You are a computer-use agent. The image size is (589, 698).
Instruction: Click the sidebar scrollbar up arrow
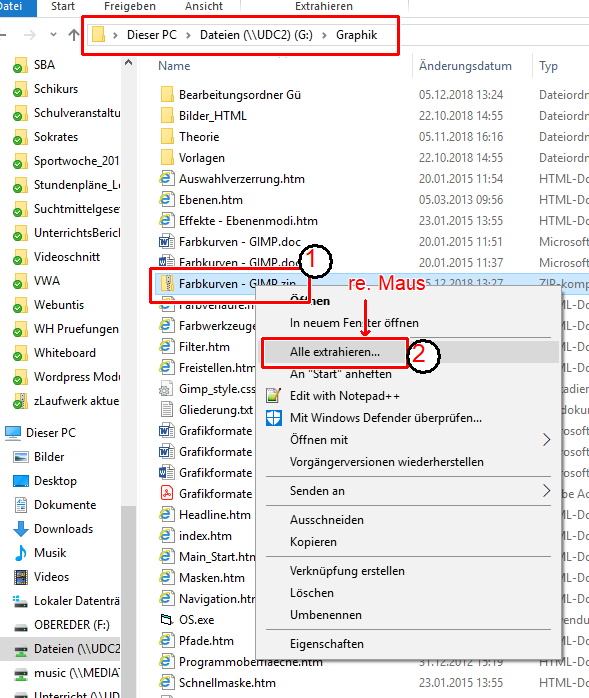(x=128, y=63)
